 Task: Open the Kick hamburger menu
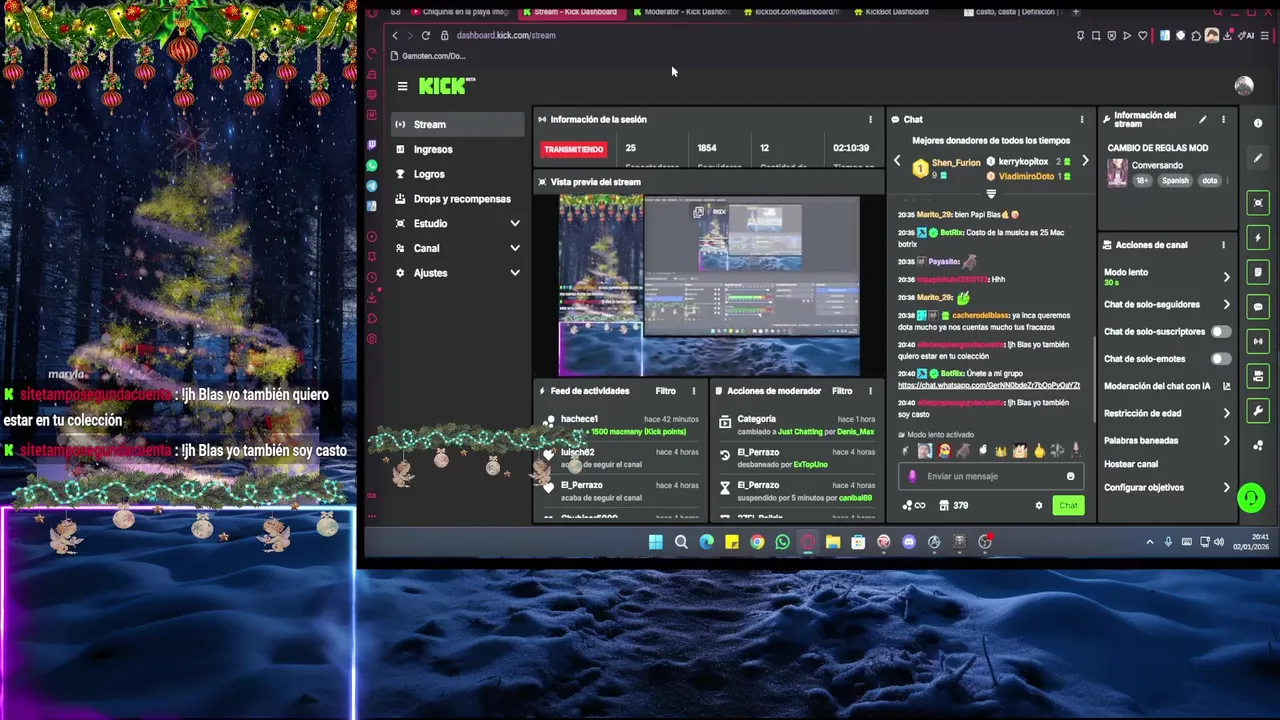click(402, 86)
